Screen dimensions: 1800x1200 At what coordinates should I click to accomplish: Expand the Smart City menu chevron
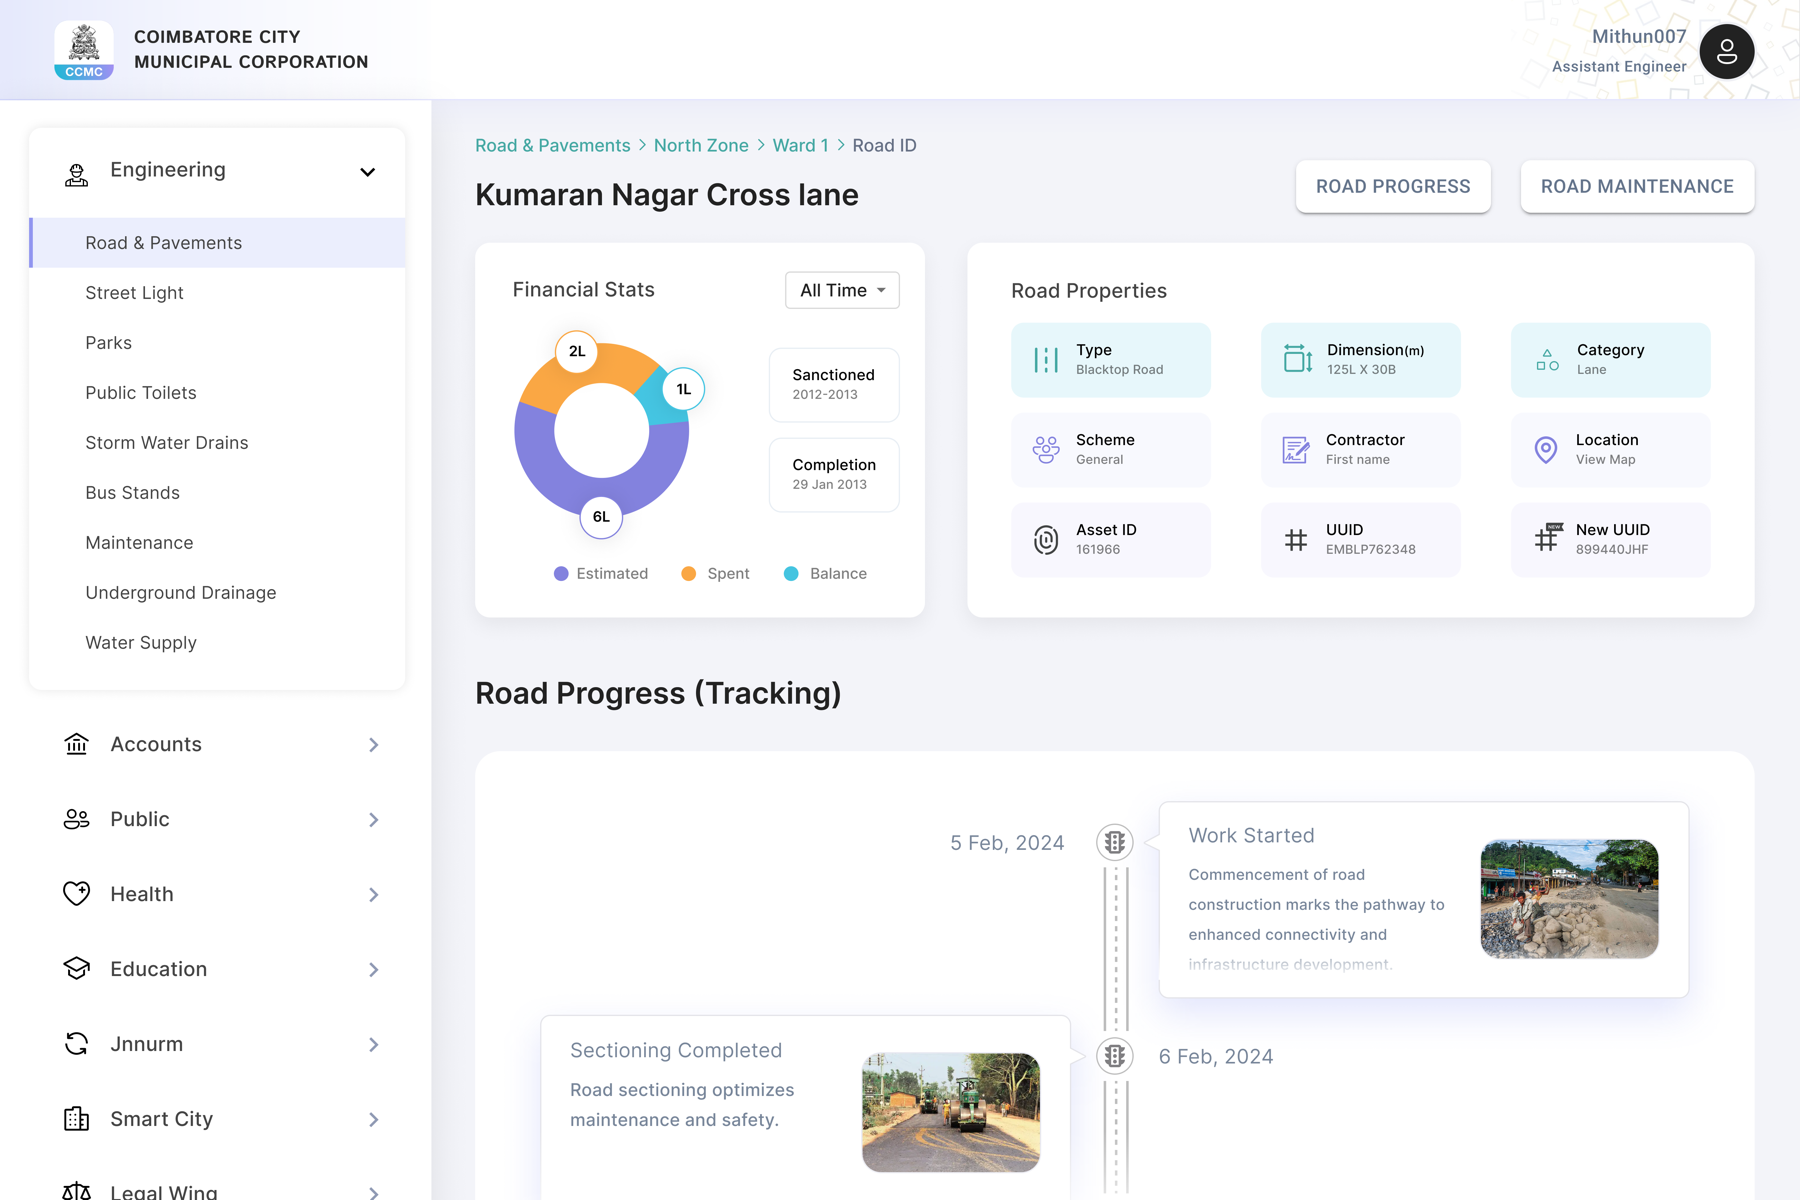[373, 1120]
